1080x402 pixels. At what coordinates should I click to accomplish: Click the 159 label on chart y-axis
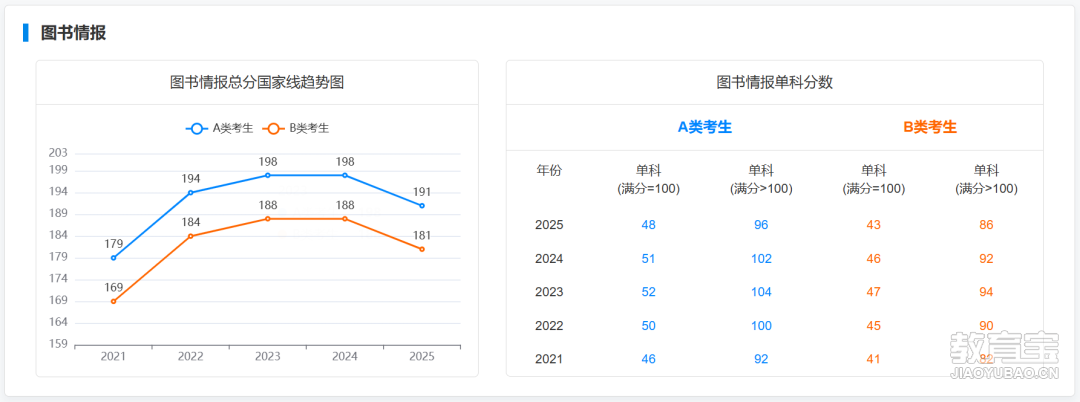point(58,344)
